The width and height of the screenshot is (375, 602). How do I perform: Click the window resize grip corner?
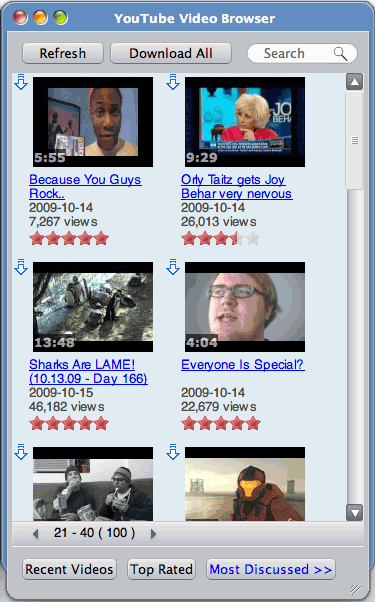coord(356,589)
